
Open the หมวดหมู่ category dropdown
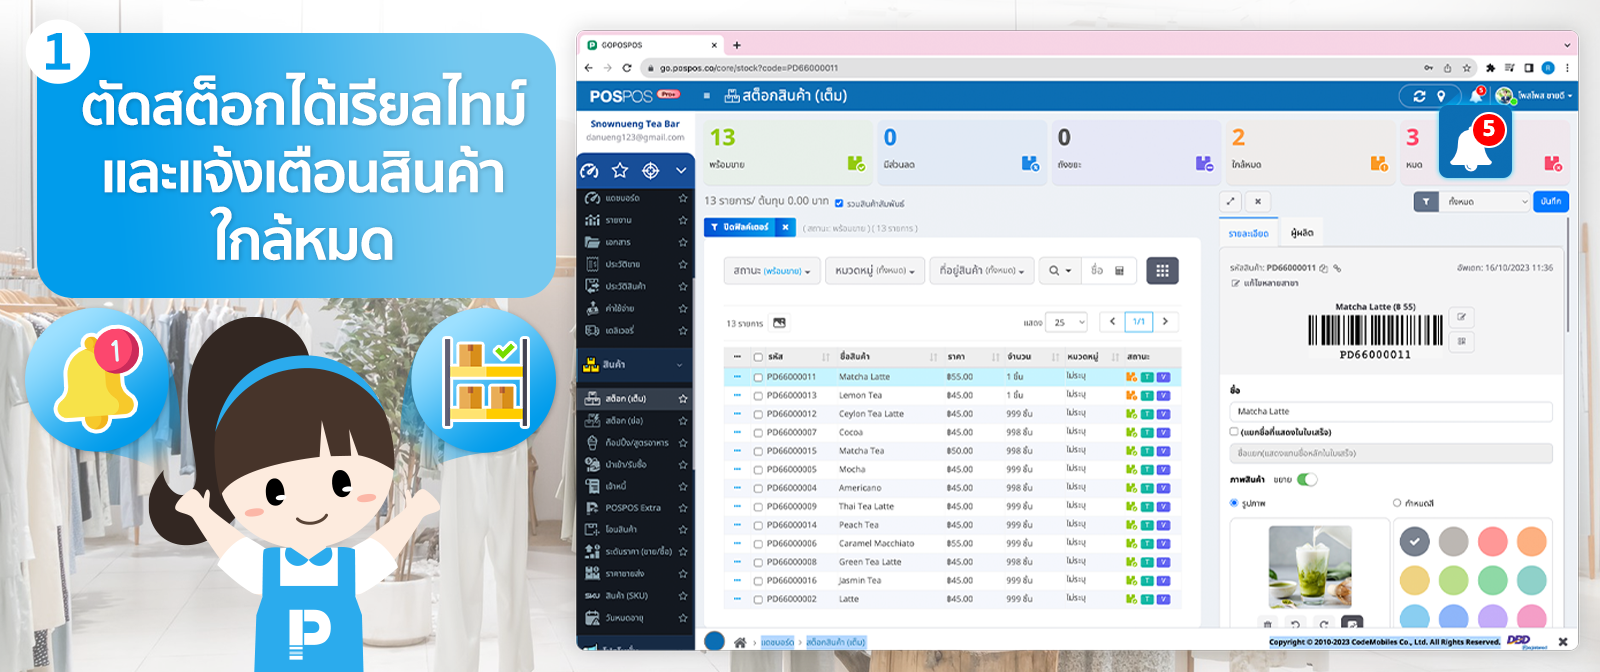click(874, 271)
